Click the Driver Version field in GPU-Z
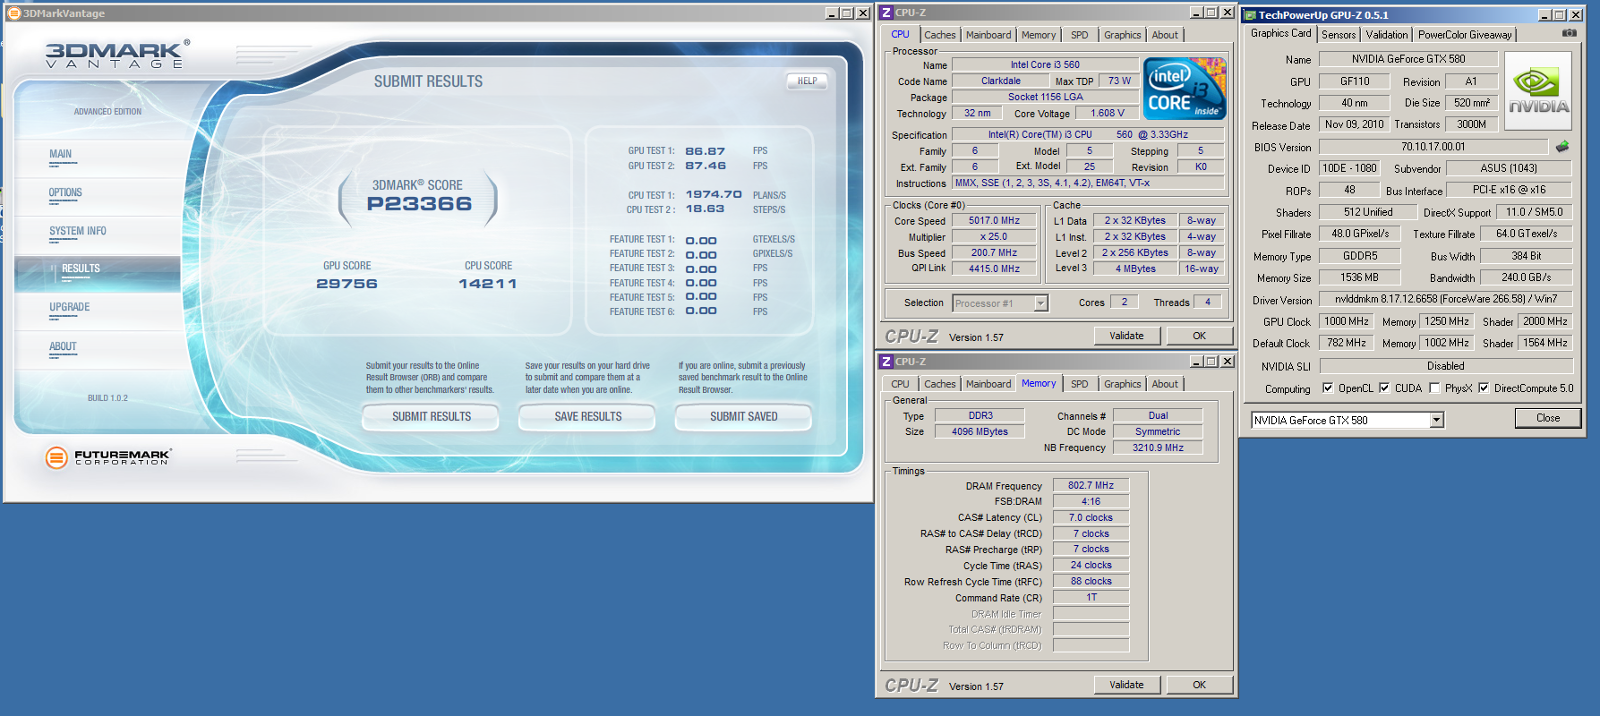The width and height of the screenshot is (1600, 716). [x=1445, y=299]
